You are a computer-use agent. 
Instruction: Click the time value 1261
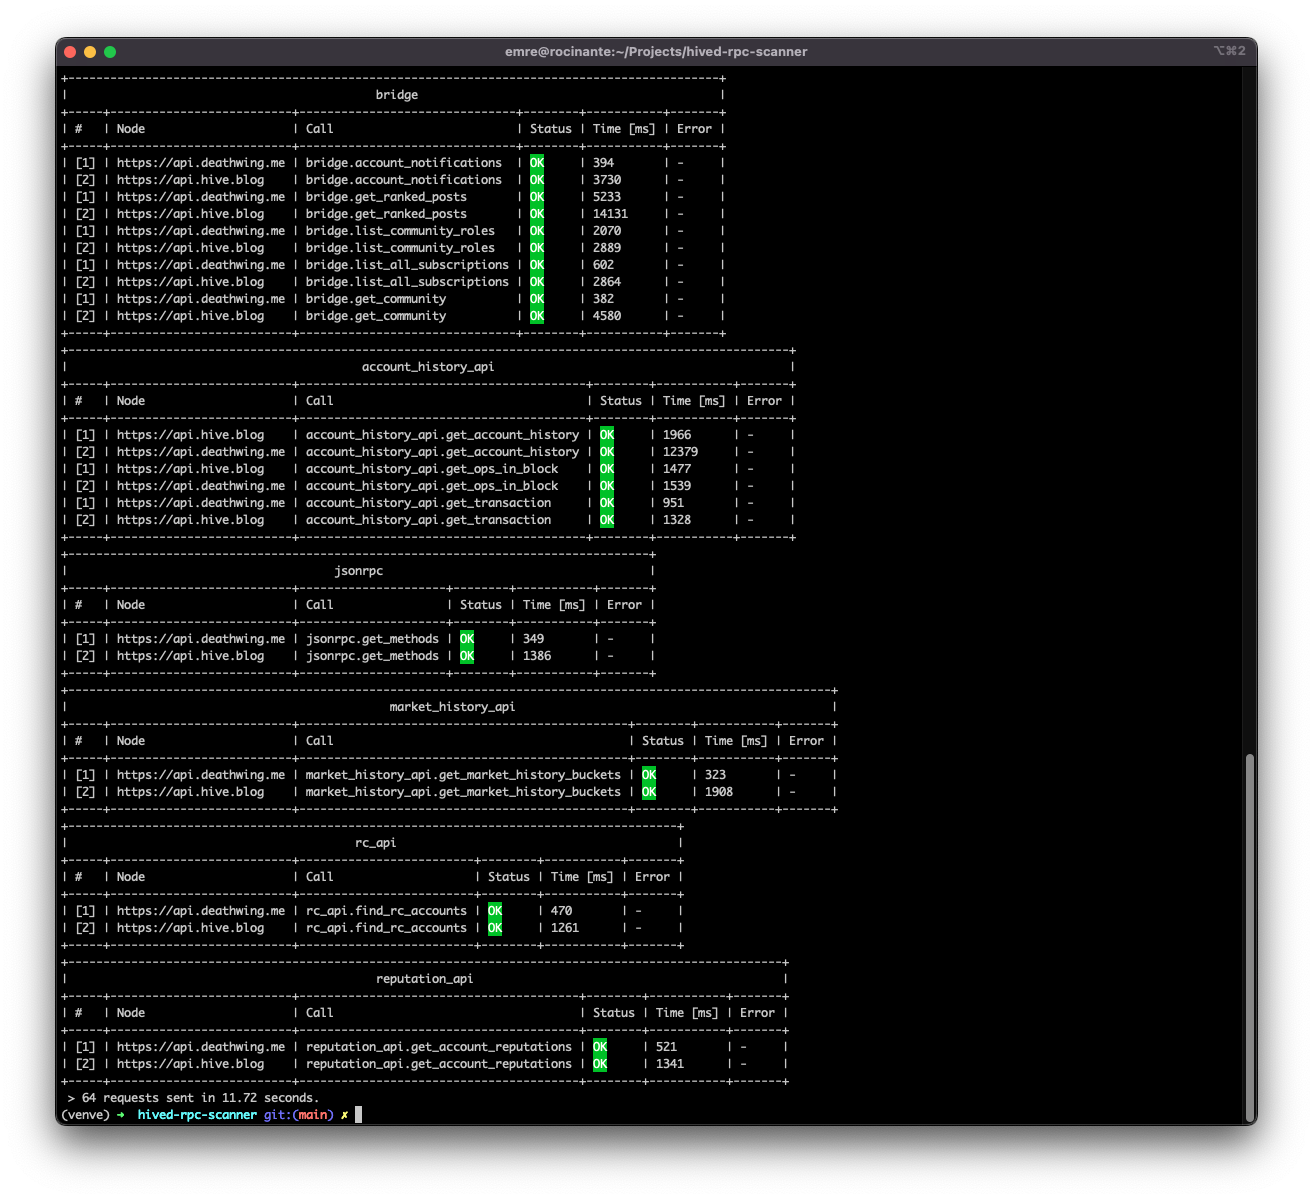pyautogui.click(x=565, y=928)
